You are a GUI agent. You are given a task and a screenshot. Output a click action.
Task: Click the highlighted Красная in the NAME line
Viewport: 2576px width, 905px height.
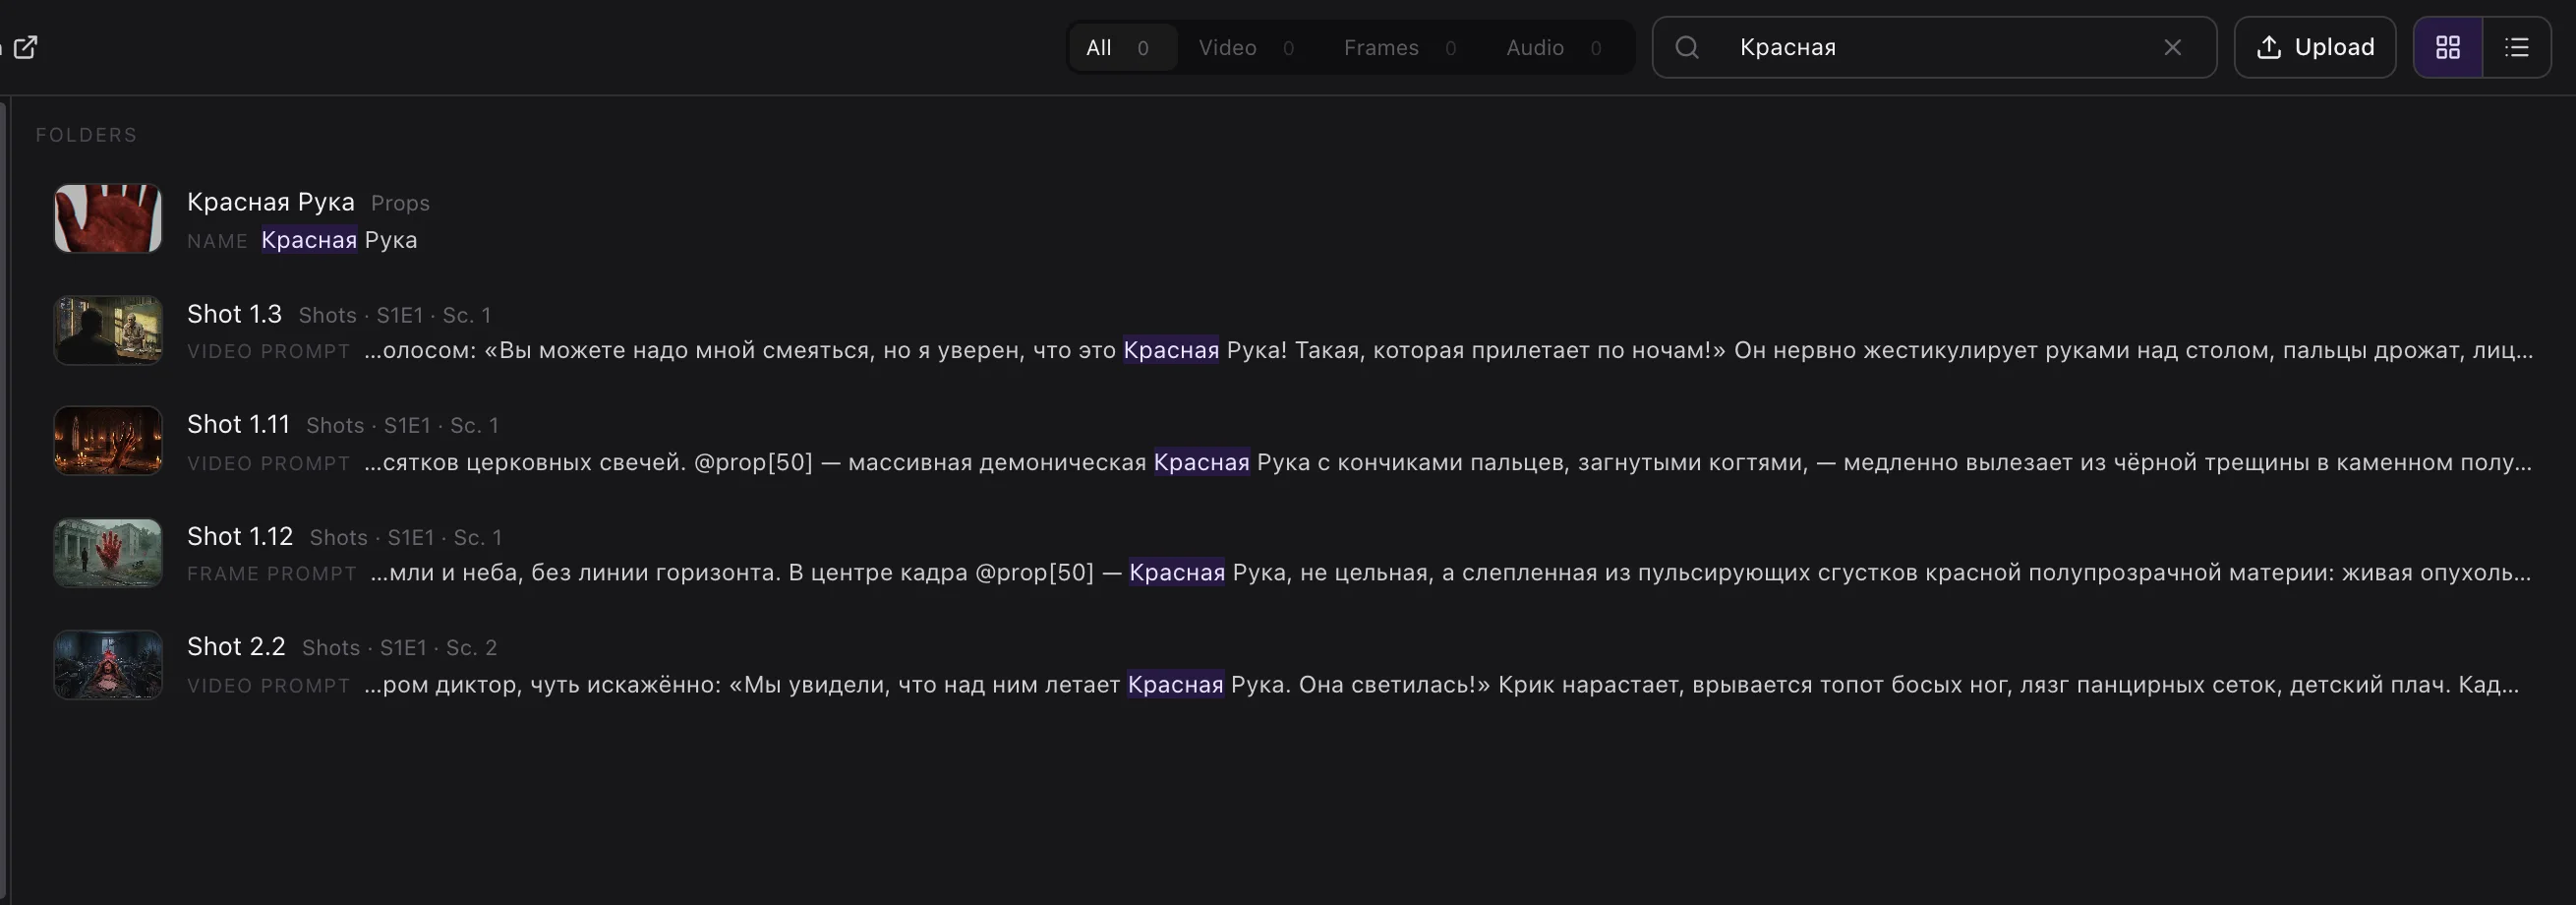coord(309,240)
